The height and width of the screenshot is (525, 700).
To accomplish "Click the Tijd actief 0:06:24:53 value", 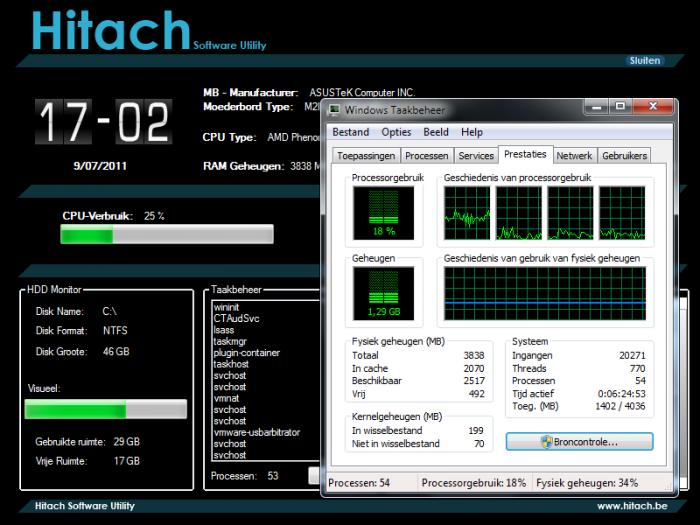I will [621, 394].
